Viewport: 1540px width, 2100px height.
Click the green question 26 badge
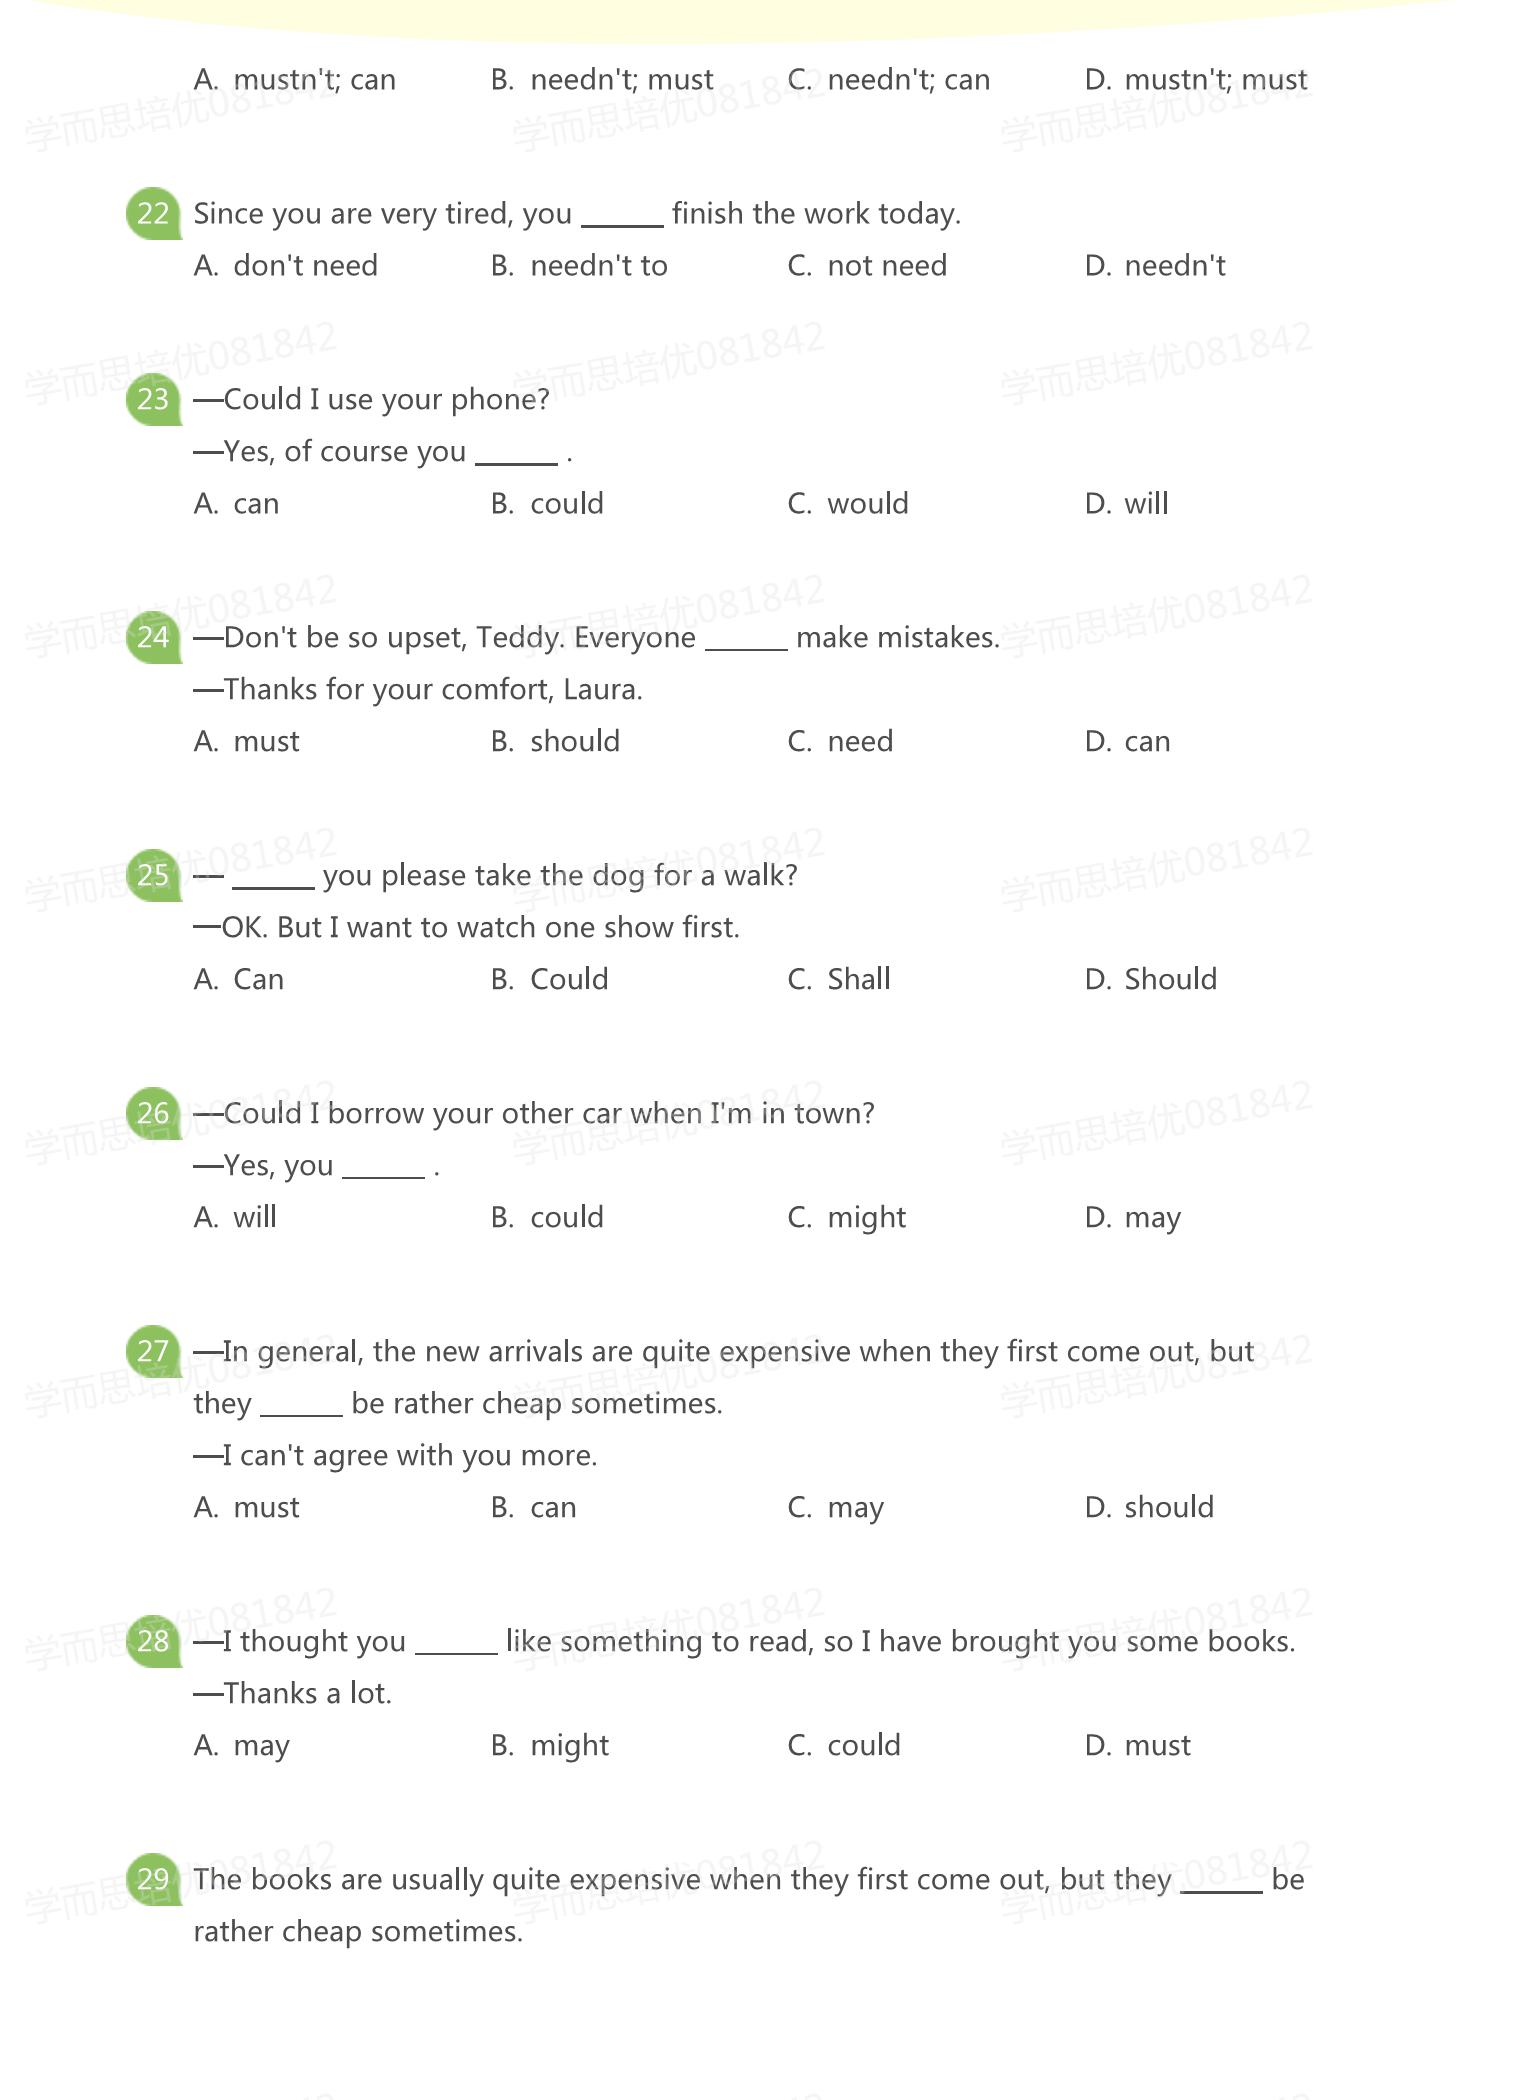[153, 1113]
